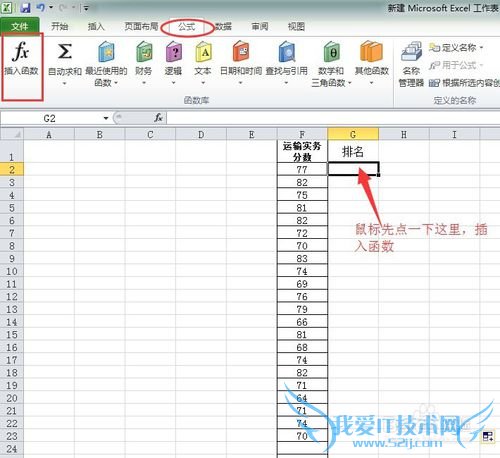The height and width of the screenshot is (458, 500).
Task: Click cell F20 with value 64
Action: point(302,398)
